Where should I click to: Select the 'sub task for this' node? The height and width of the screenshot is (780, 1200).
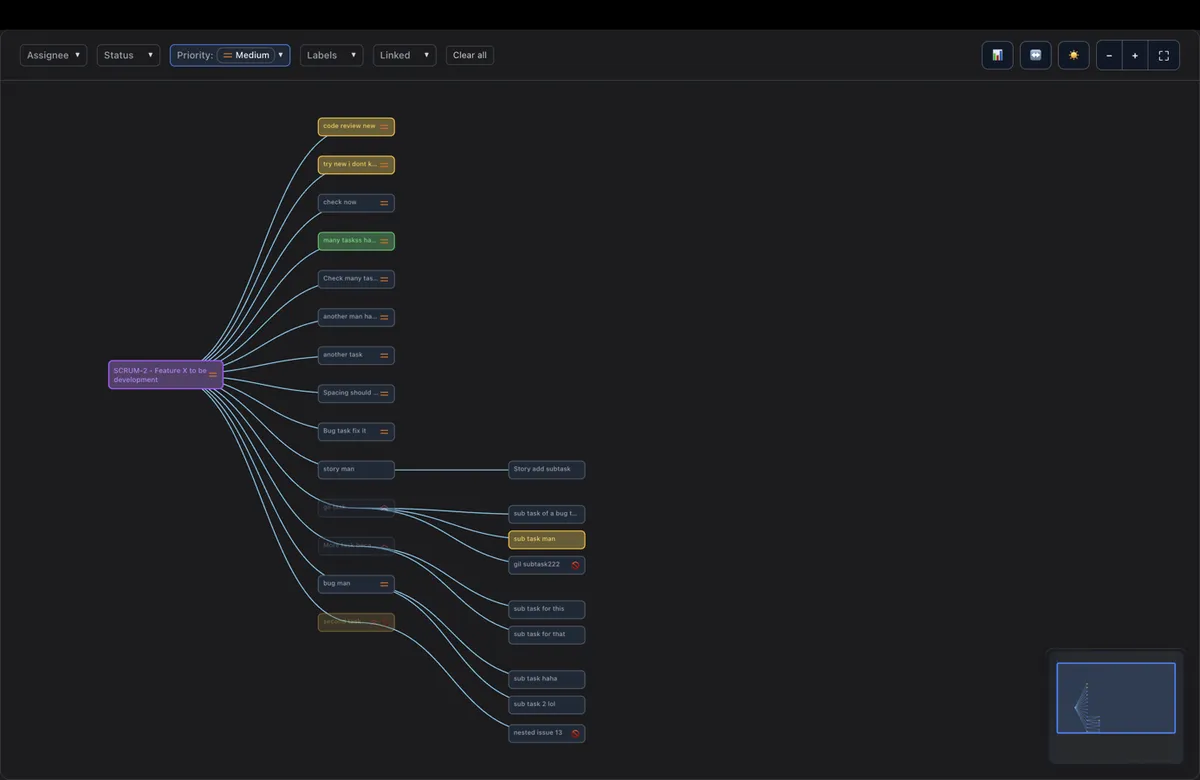point(547,609)
